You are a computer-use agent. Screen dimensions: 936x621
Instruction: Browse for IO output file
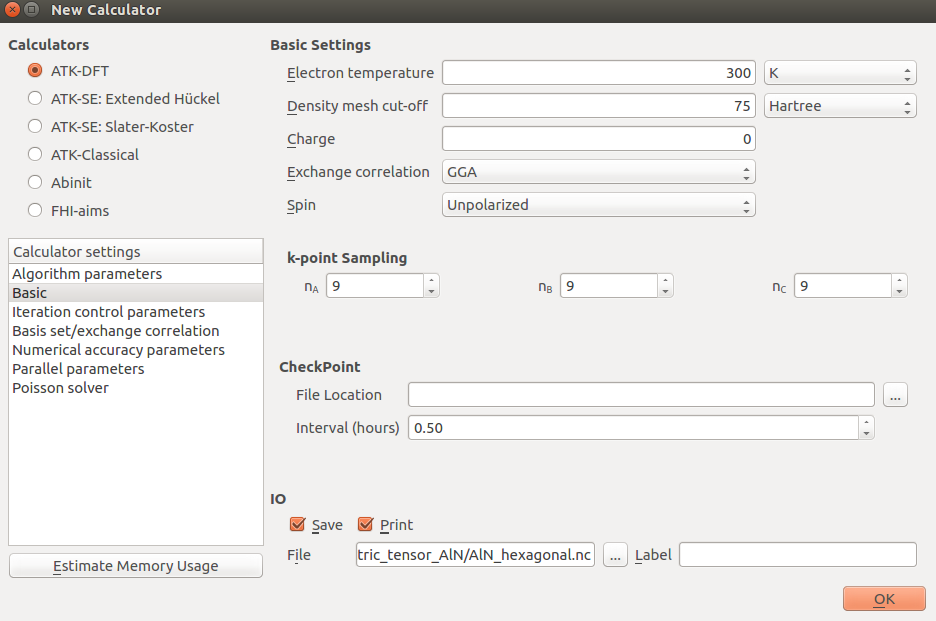click(615, 555)
